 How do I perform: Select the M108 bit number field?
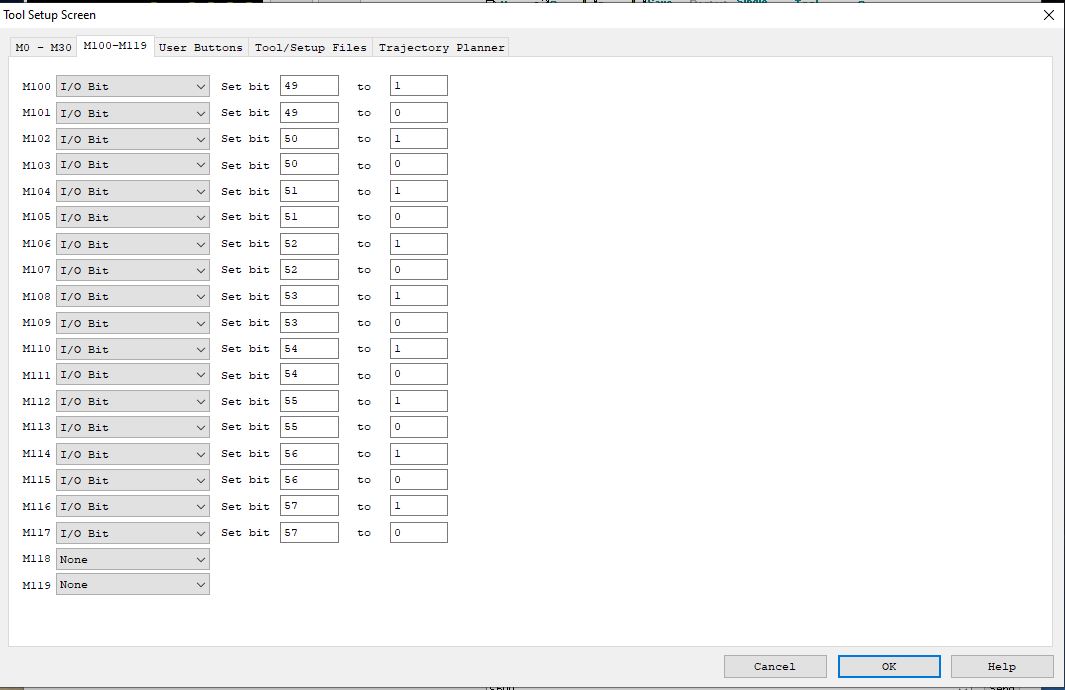click(309, 297)
